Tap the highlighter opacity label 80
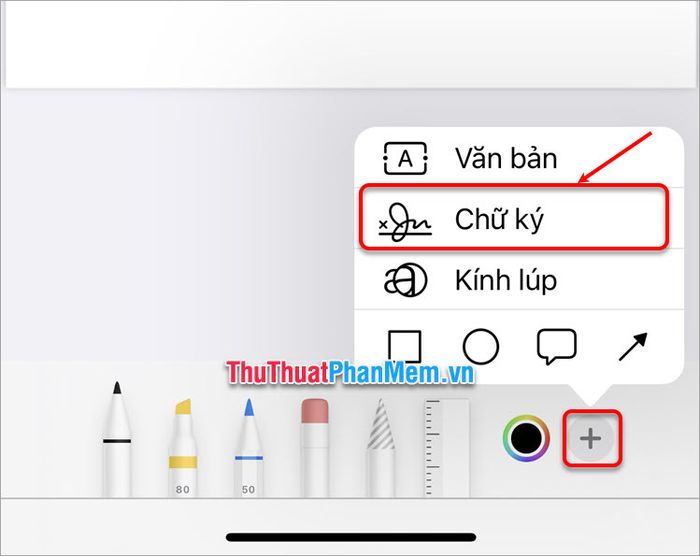Viewport: 700px width, 556px height. [183, 489]
